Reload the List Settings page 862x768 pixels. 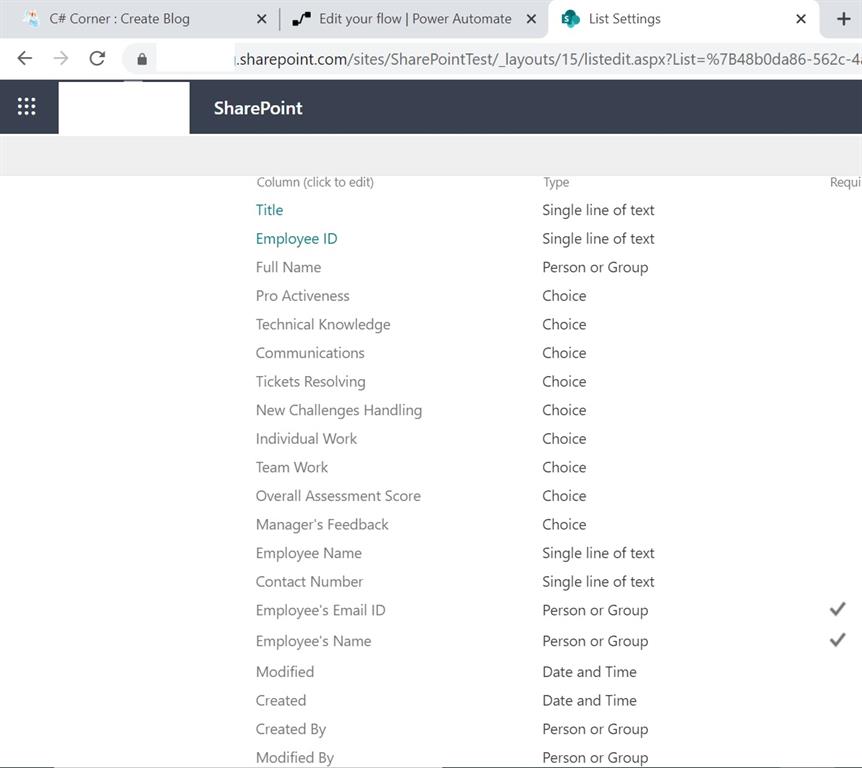97,58
